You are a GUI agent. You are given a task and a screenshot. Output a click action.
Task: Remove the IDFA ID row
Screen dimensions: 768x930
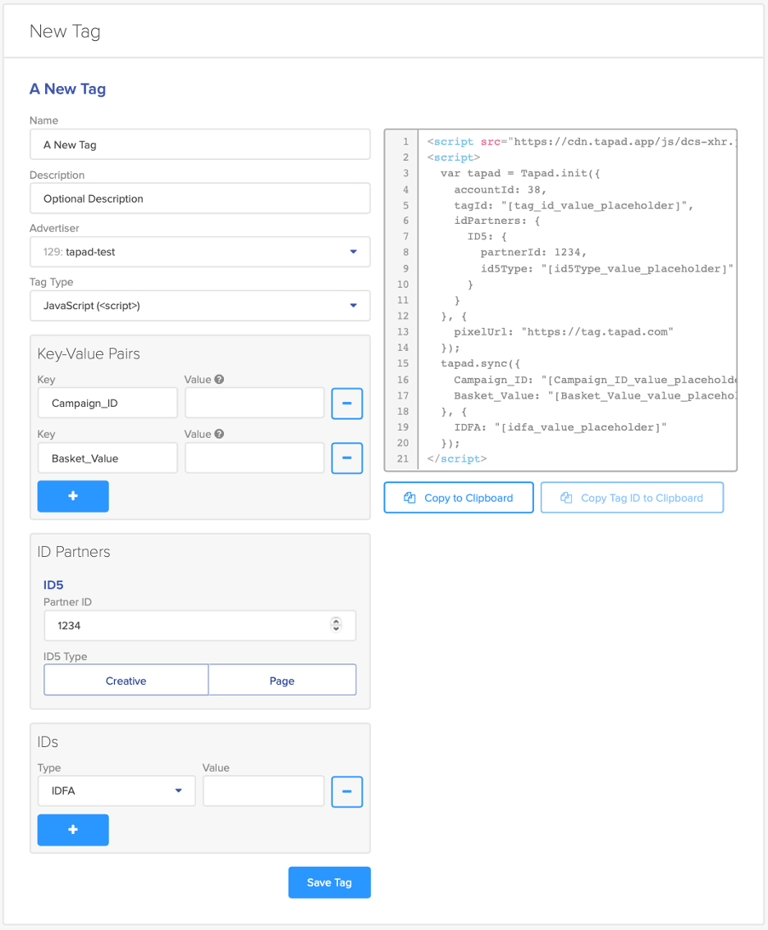pos(346,791)
